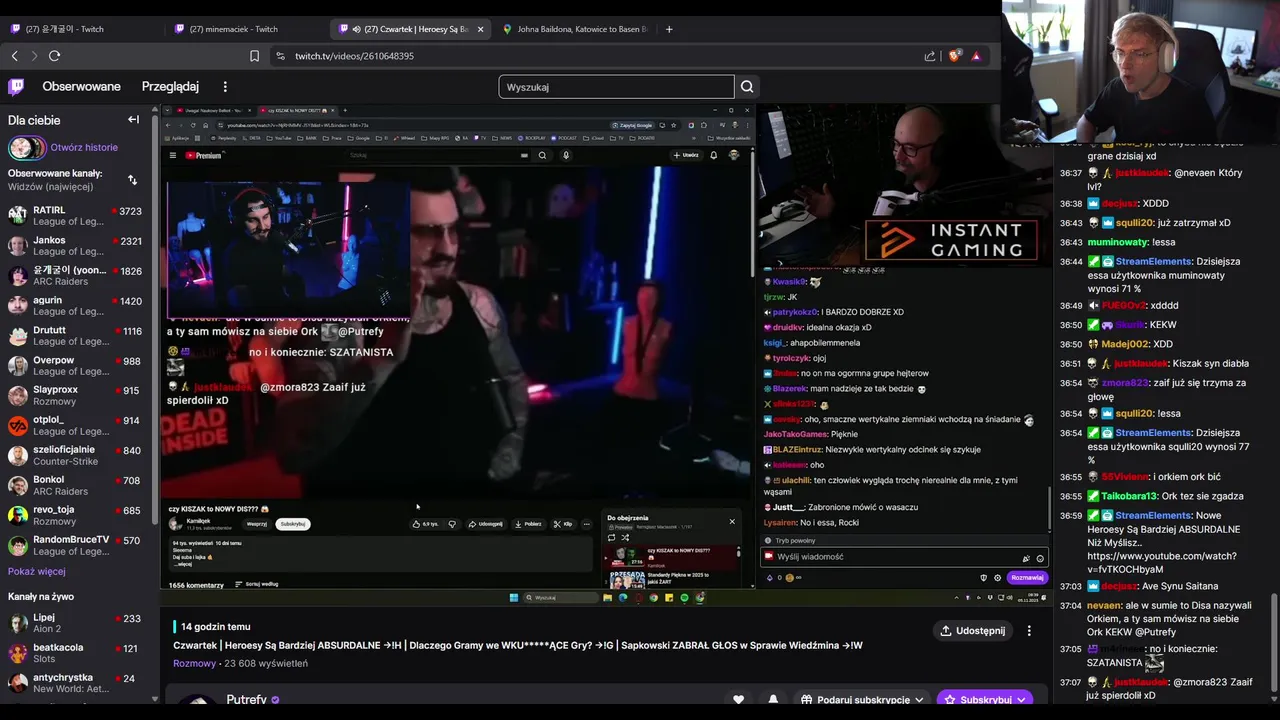This screenshot has height=720, width=1280.
Task: Click chat username FUEGOv2
Action: click(1126, 305)
